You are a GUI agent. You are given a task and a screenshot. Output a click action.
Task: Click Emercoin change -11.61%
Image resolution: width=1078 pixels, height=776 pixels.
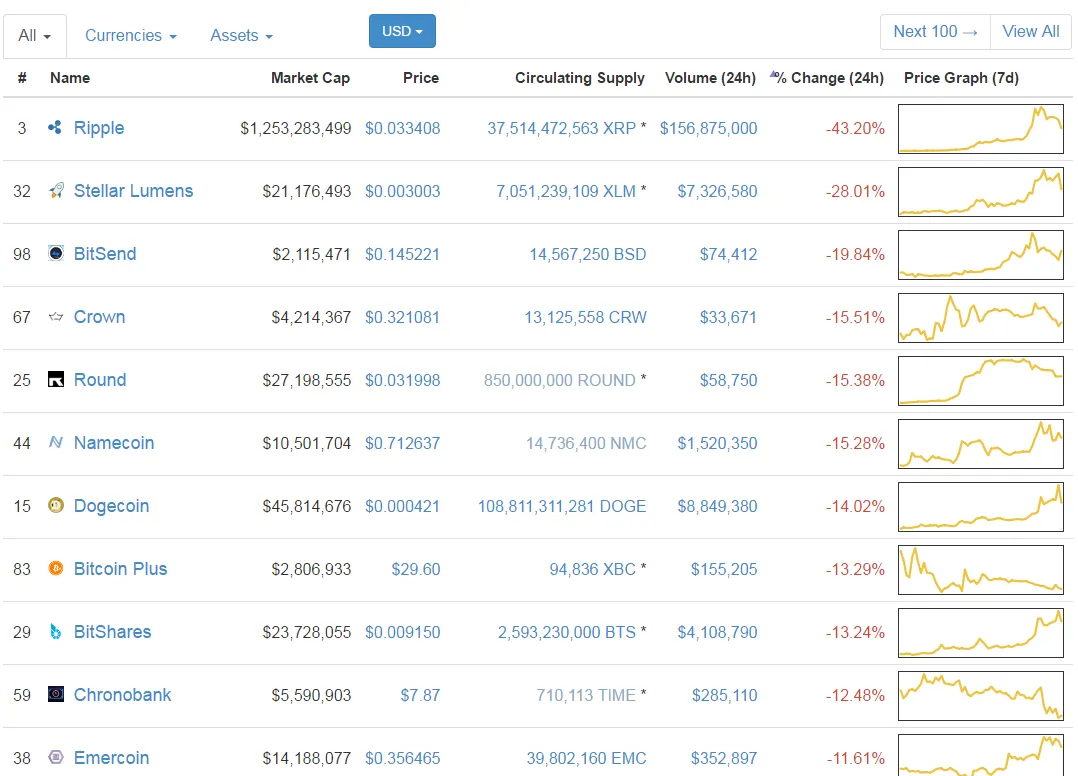[x=855, y=758]
